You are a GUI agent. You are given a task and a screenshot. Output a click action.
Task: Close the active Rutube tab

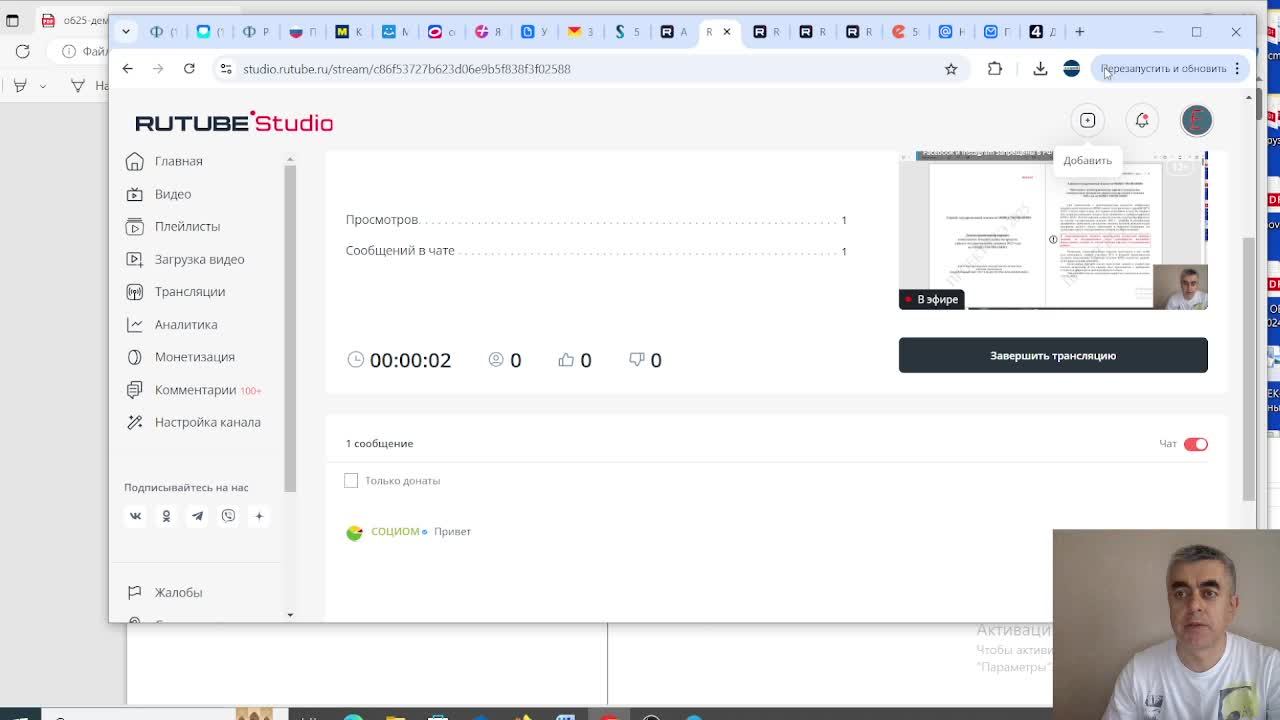click(727, 32)
